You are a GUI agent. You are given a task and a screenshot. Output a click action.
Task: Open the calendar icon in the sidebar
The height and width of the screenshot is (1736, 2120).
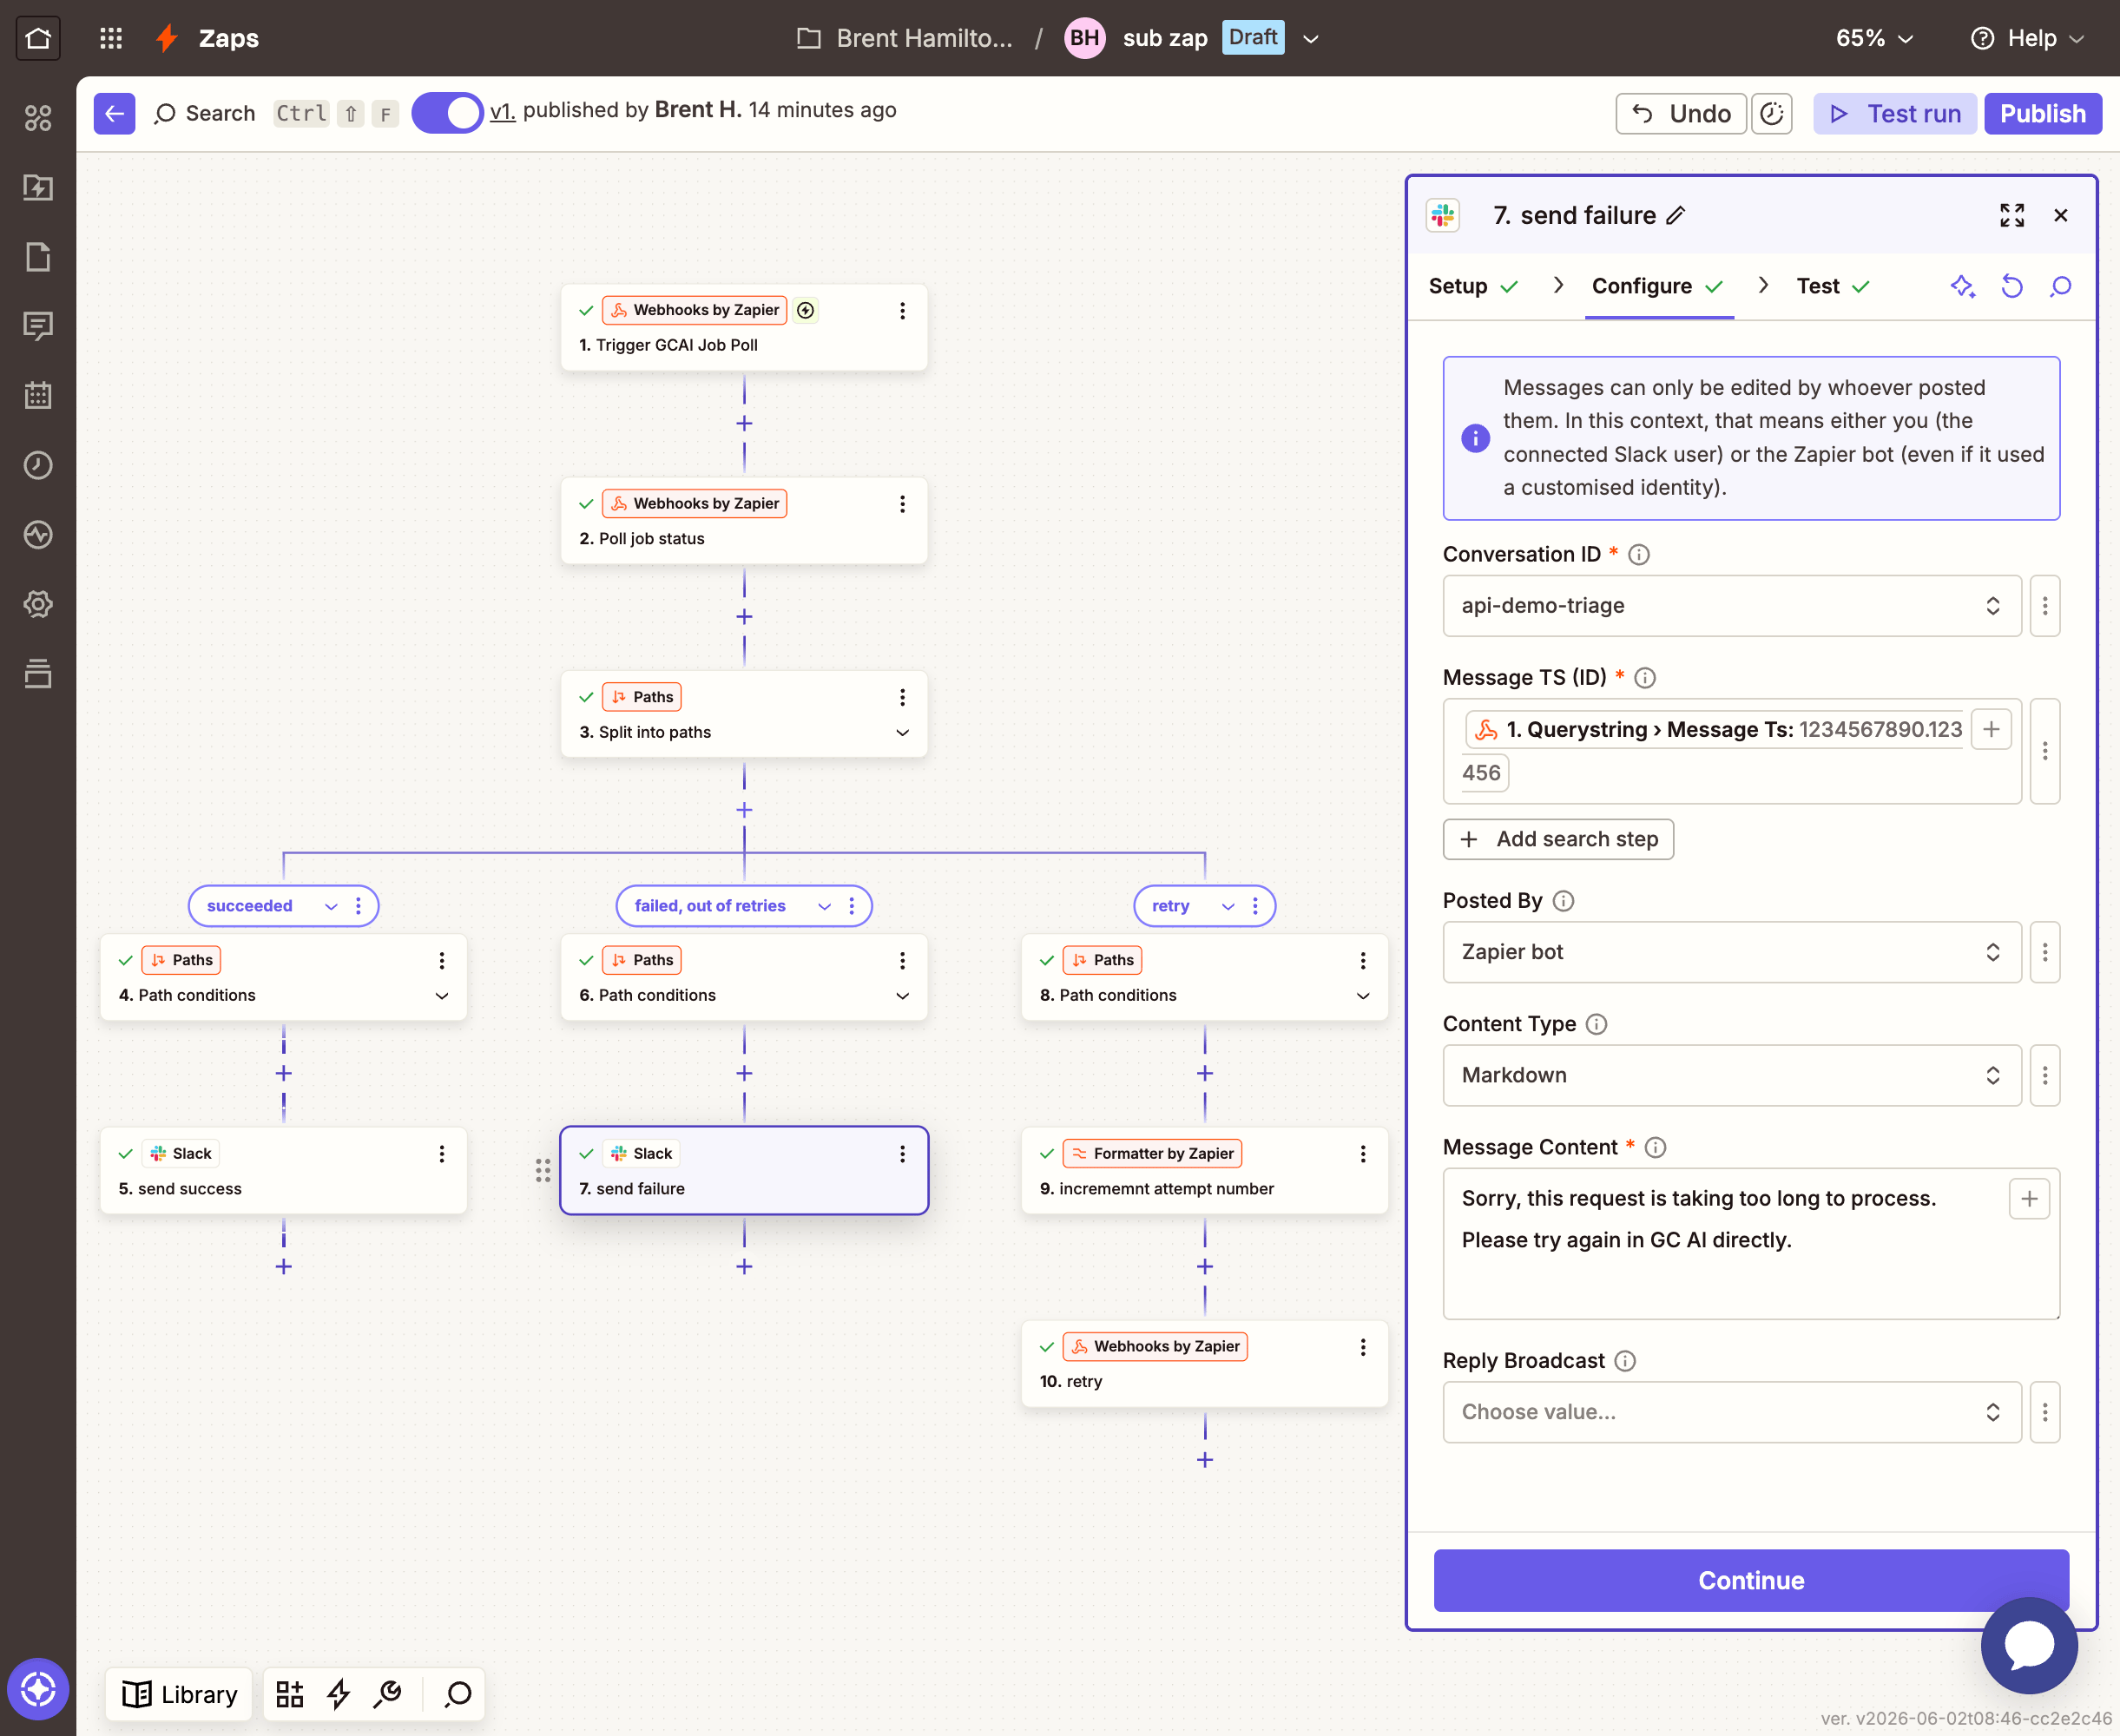38,395
